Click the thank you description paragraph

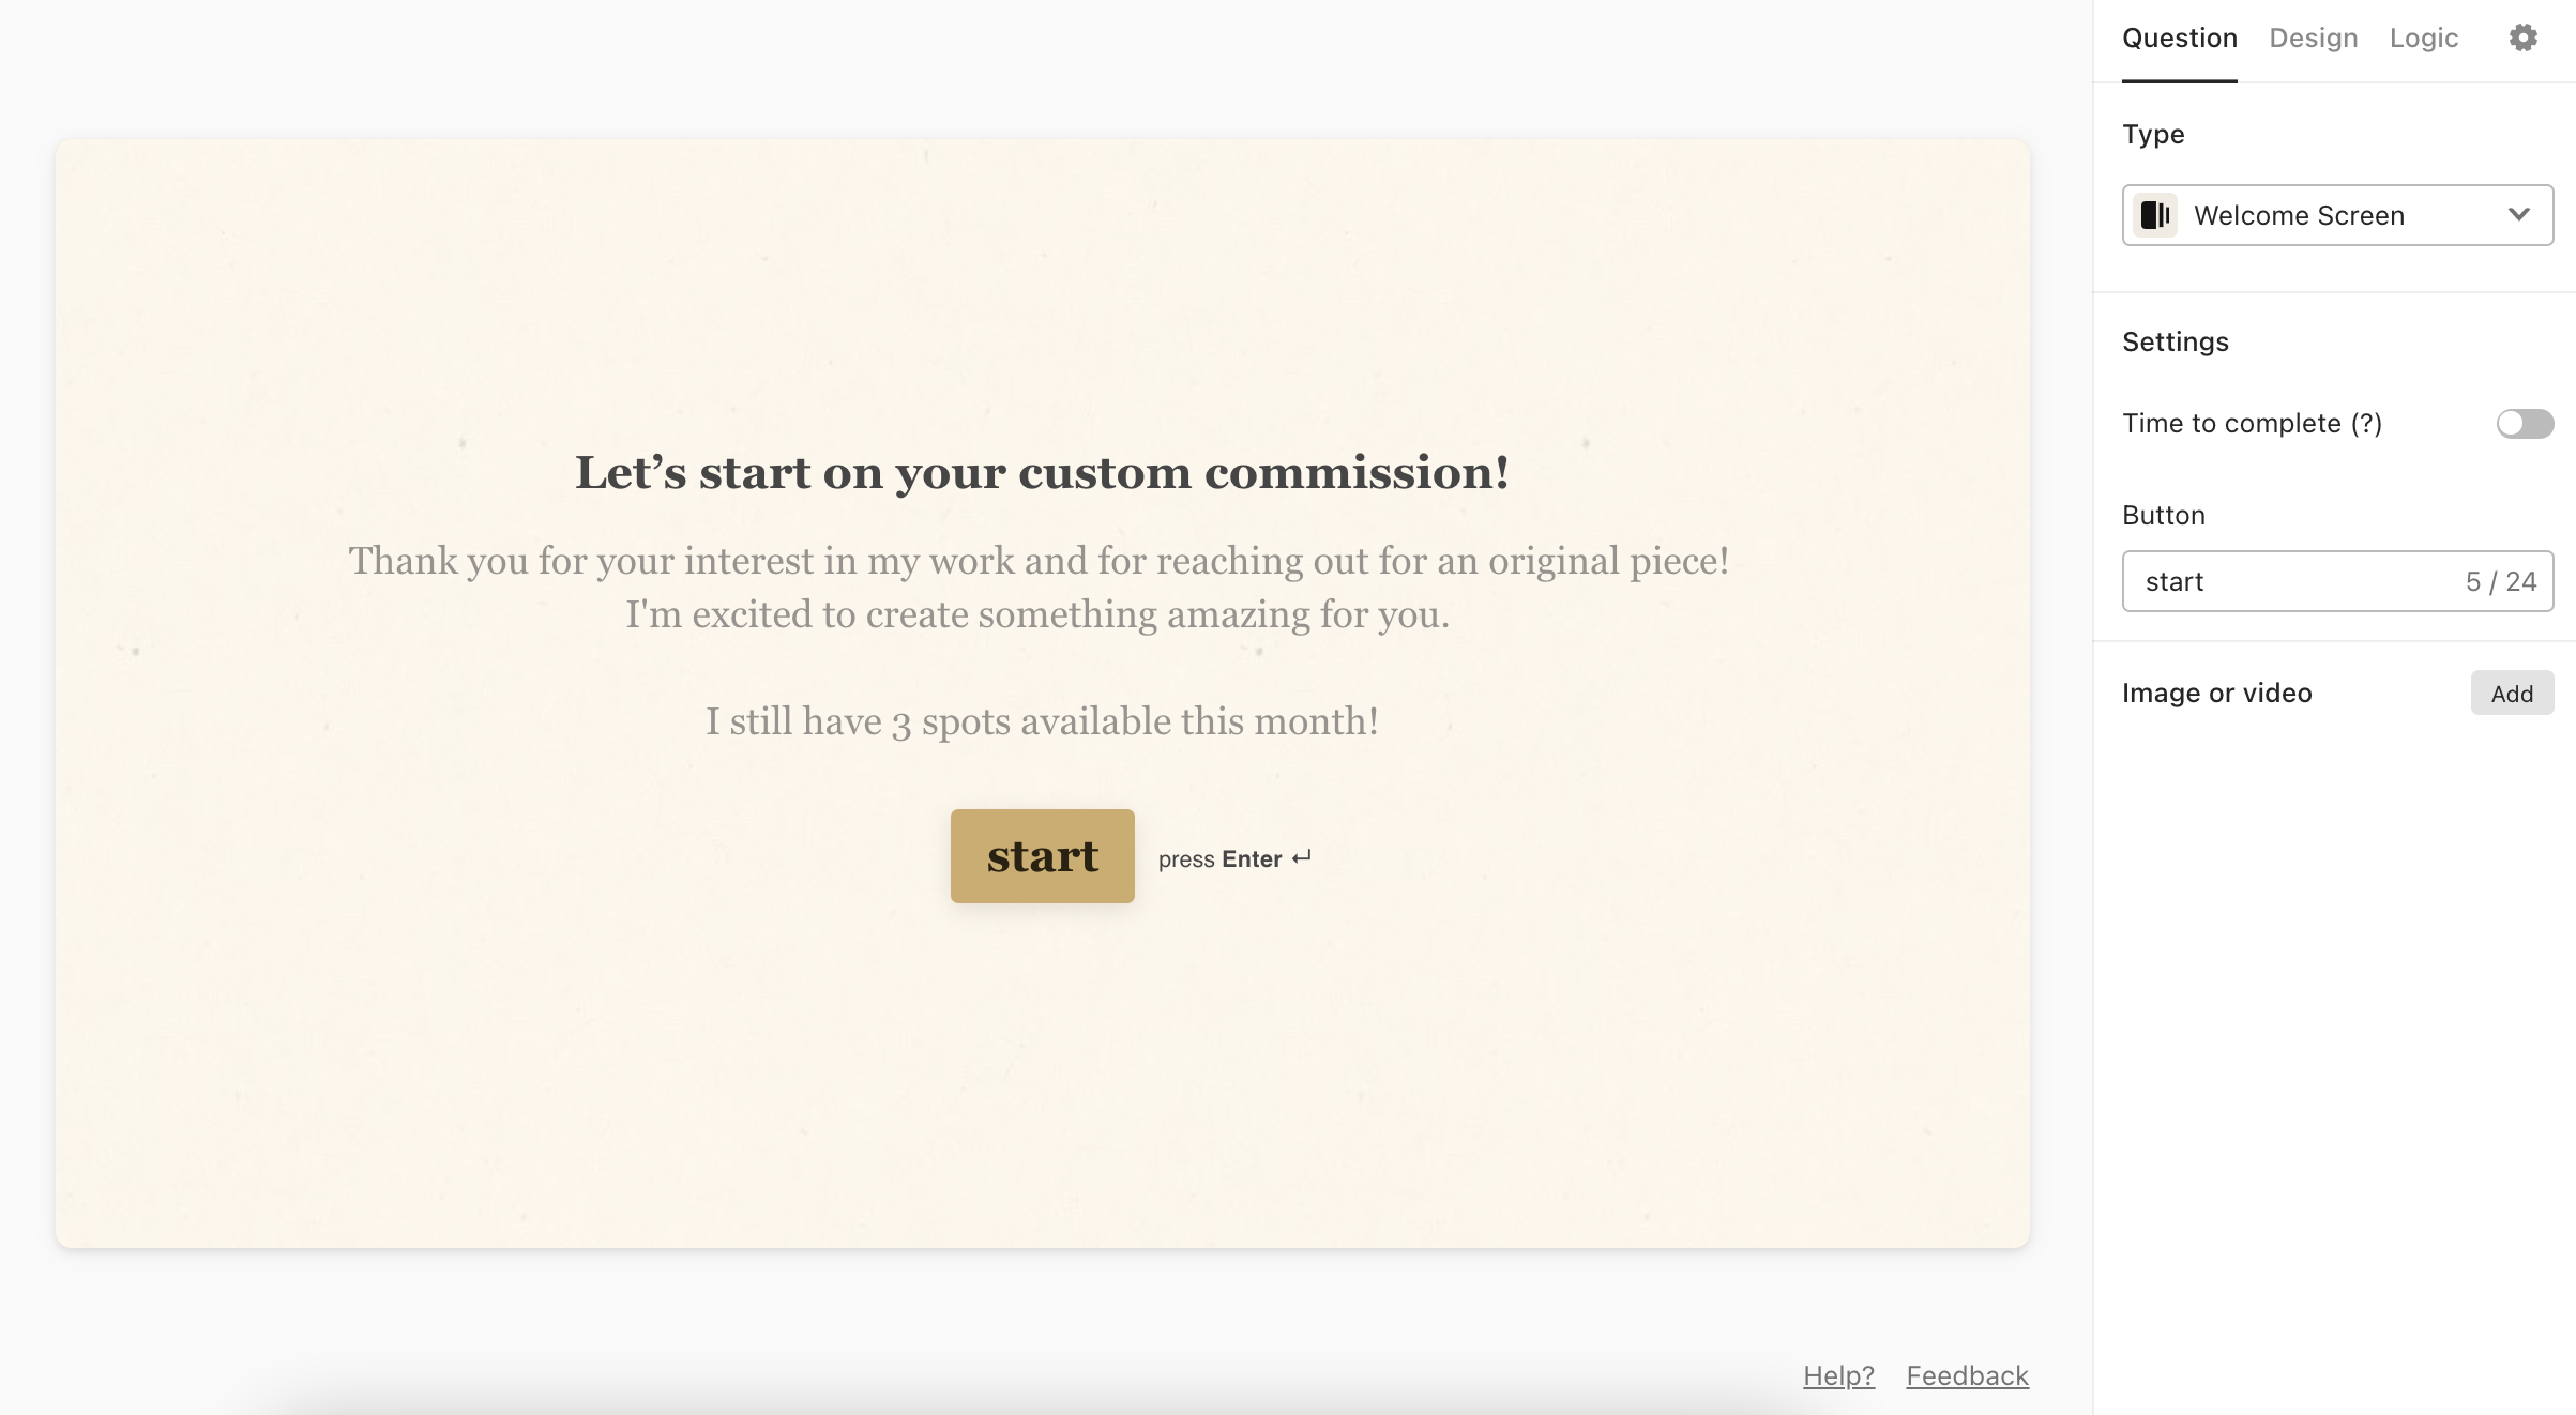[1038, 587]
